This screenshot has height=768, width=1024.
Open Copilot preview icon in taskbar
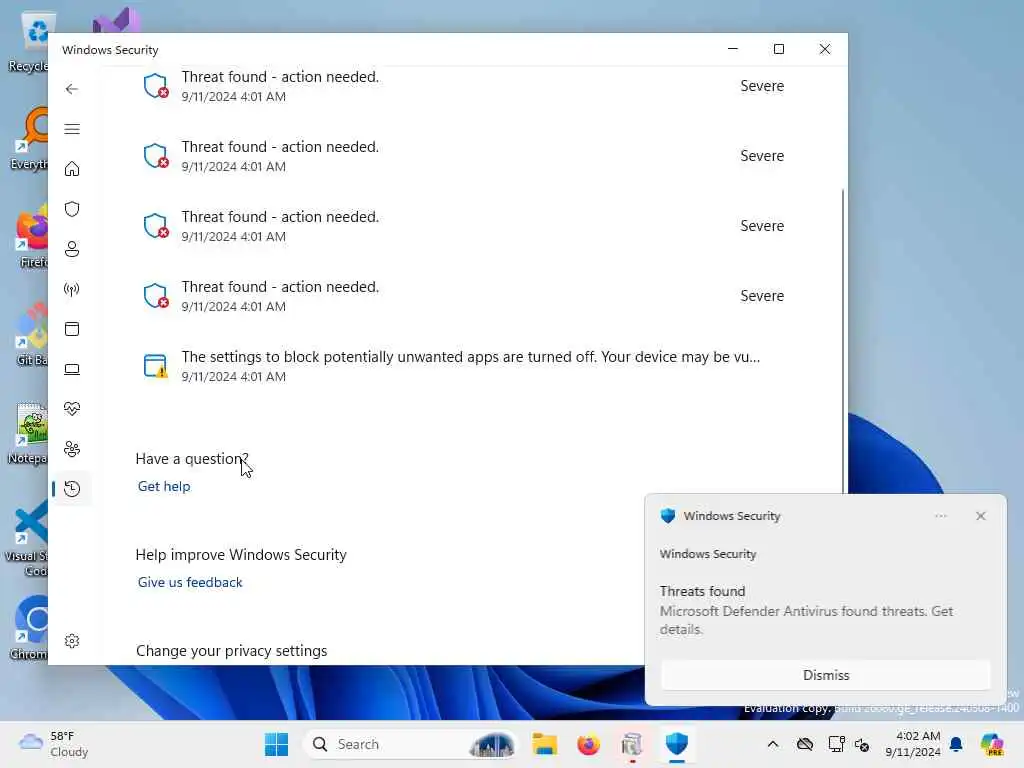[992, 744]
